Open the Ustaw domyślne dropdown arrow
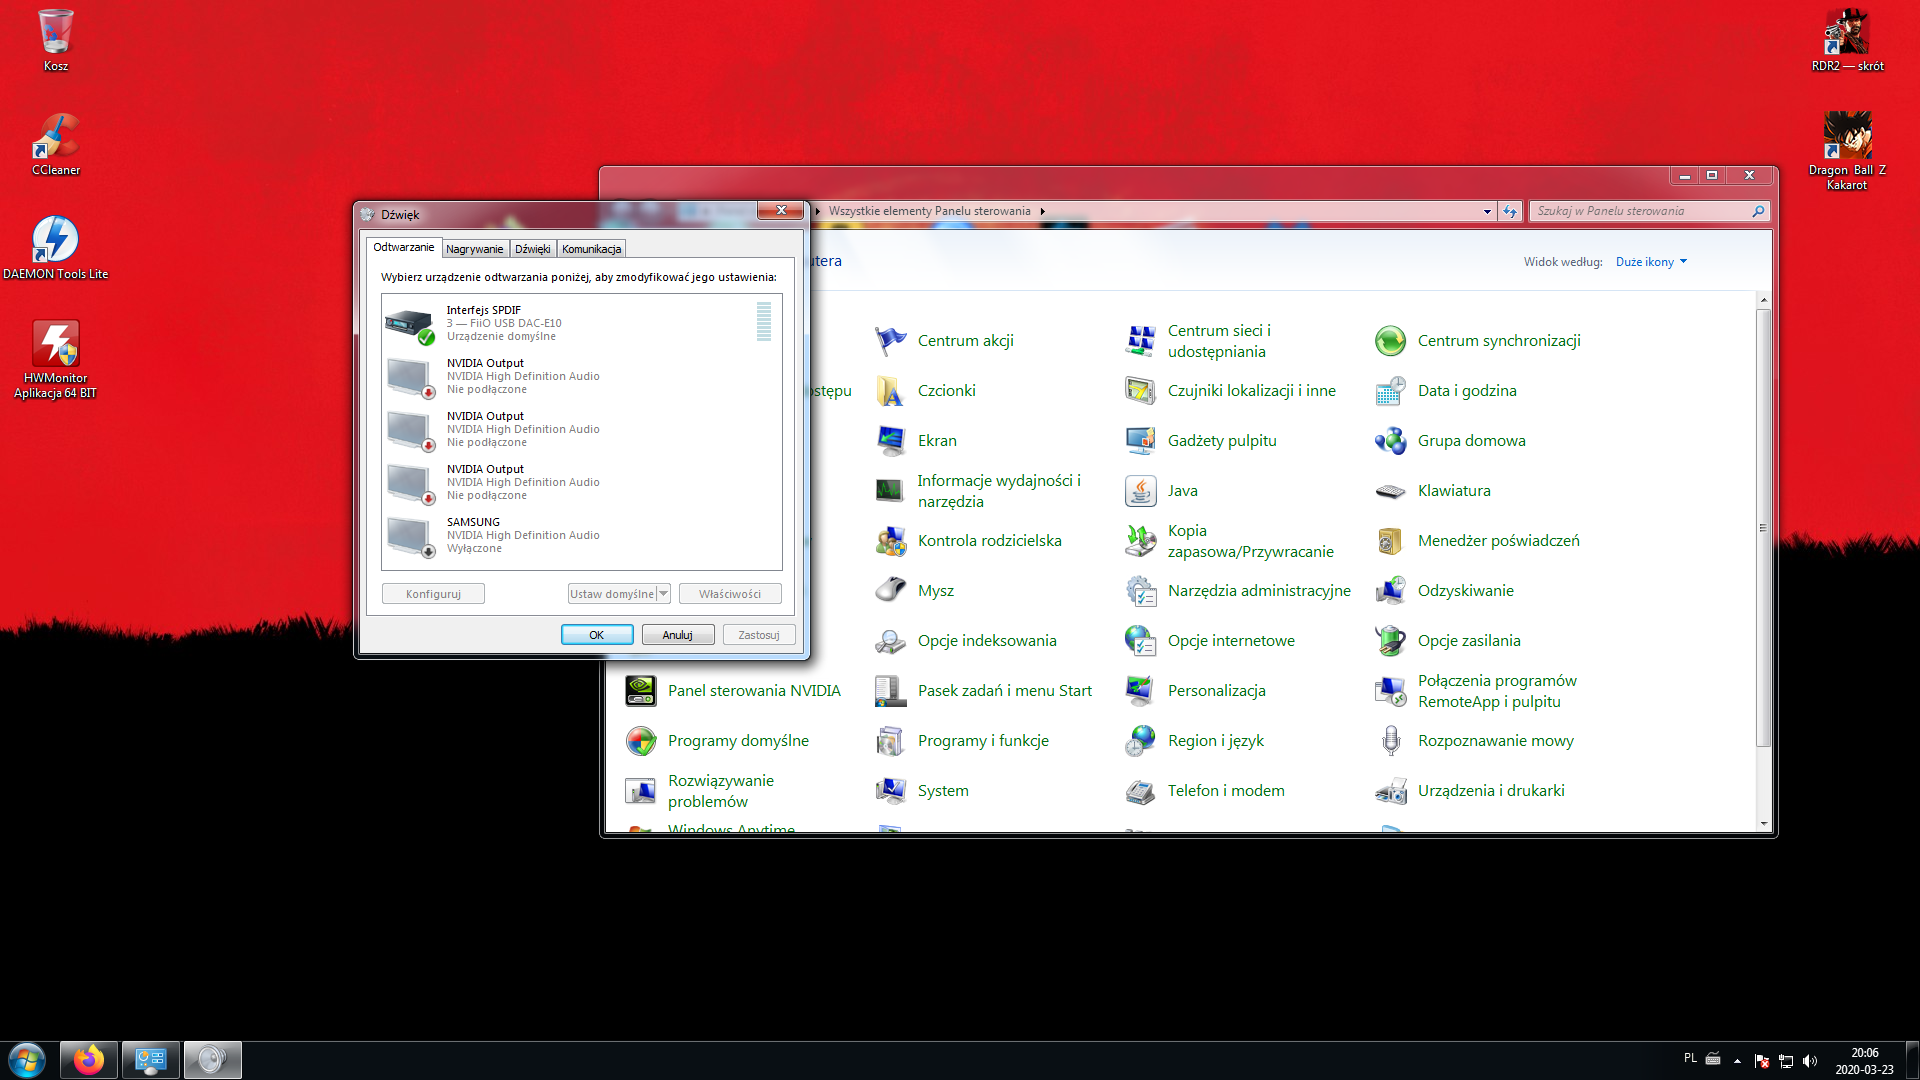 click(x=663, y=594)
